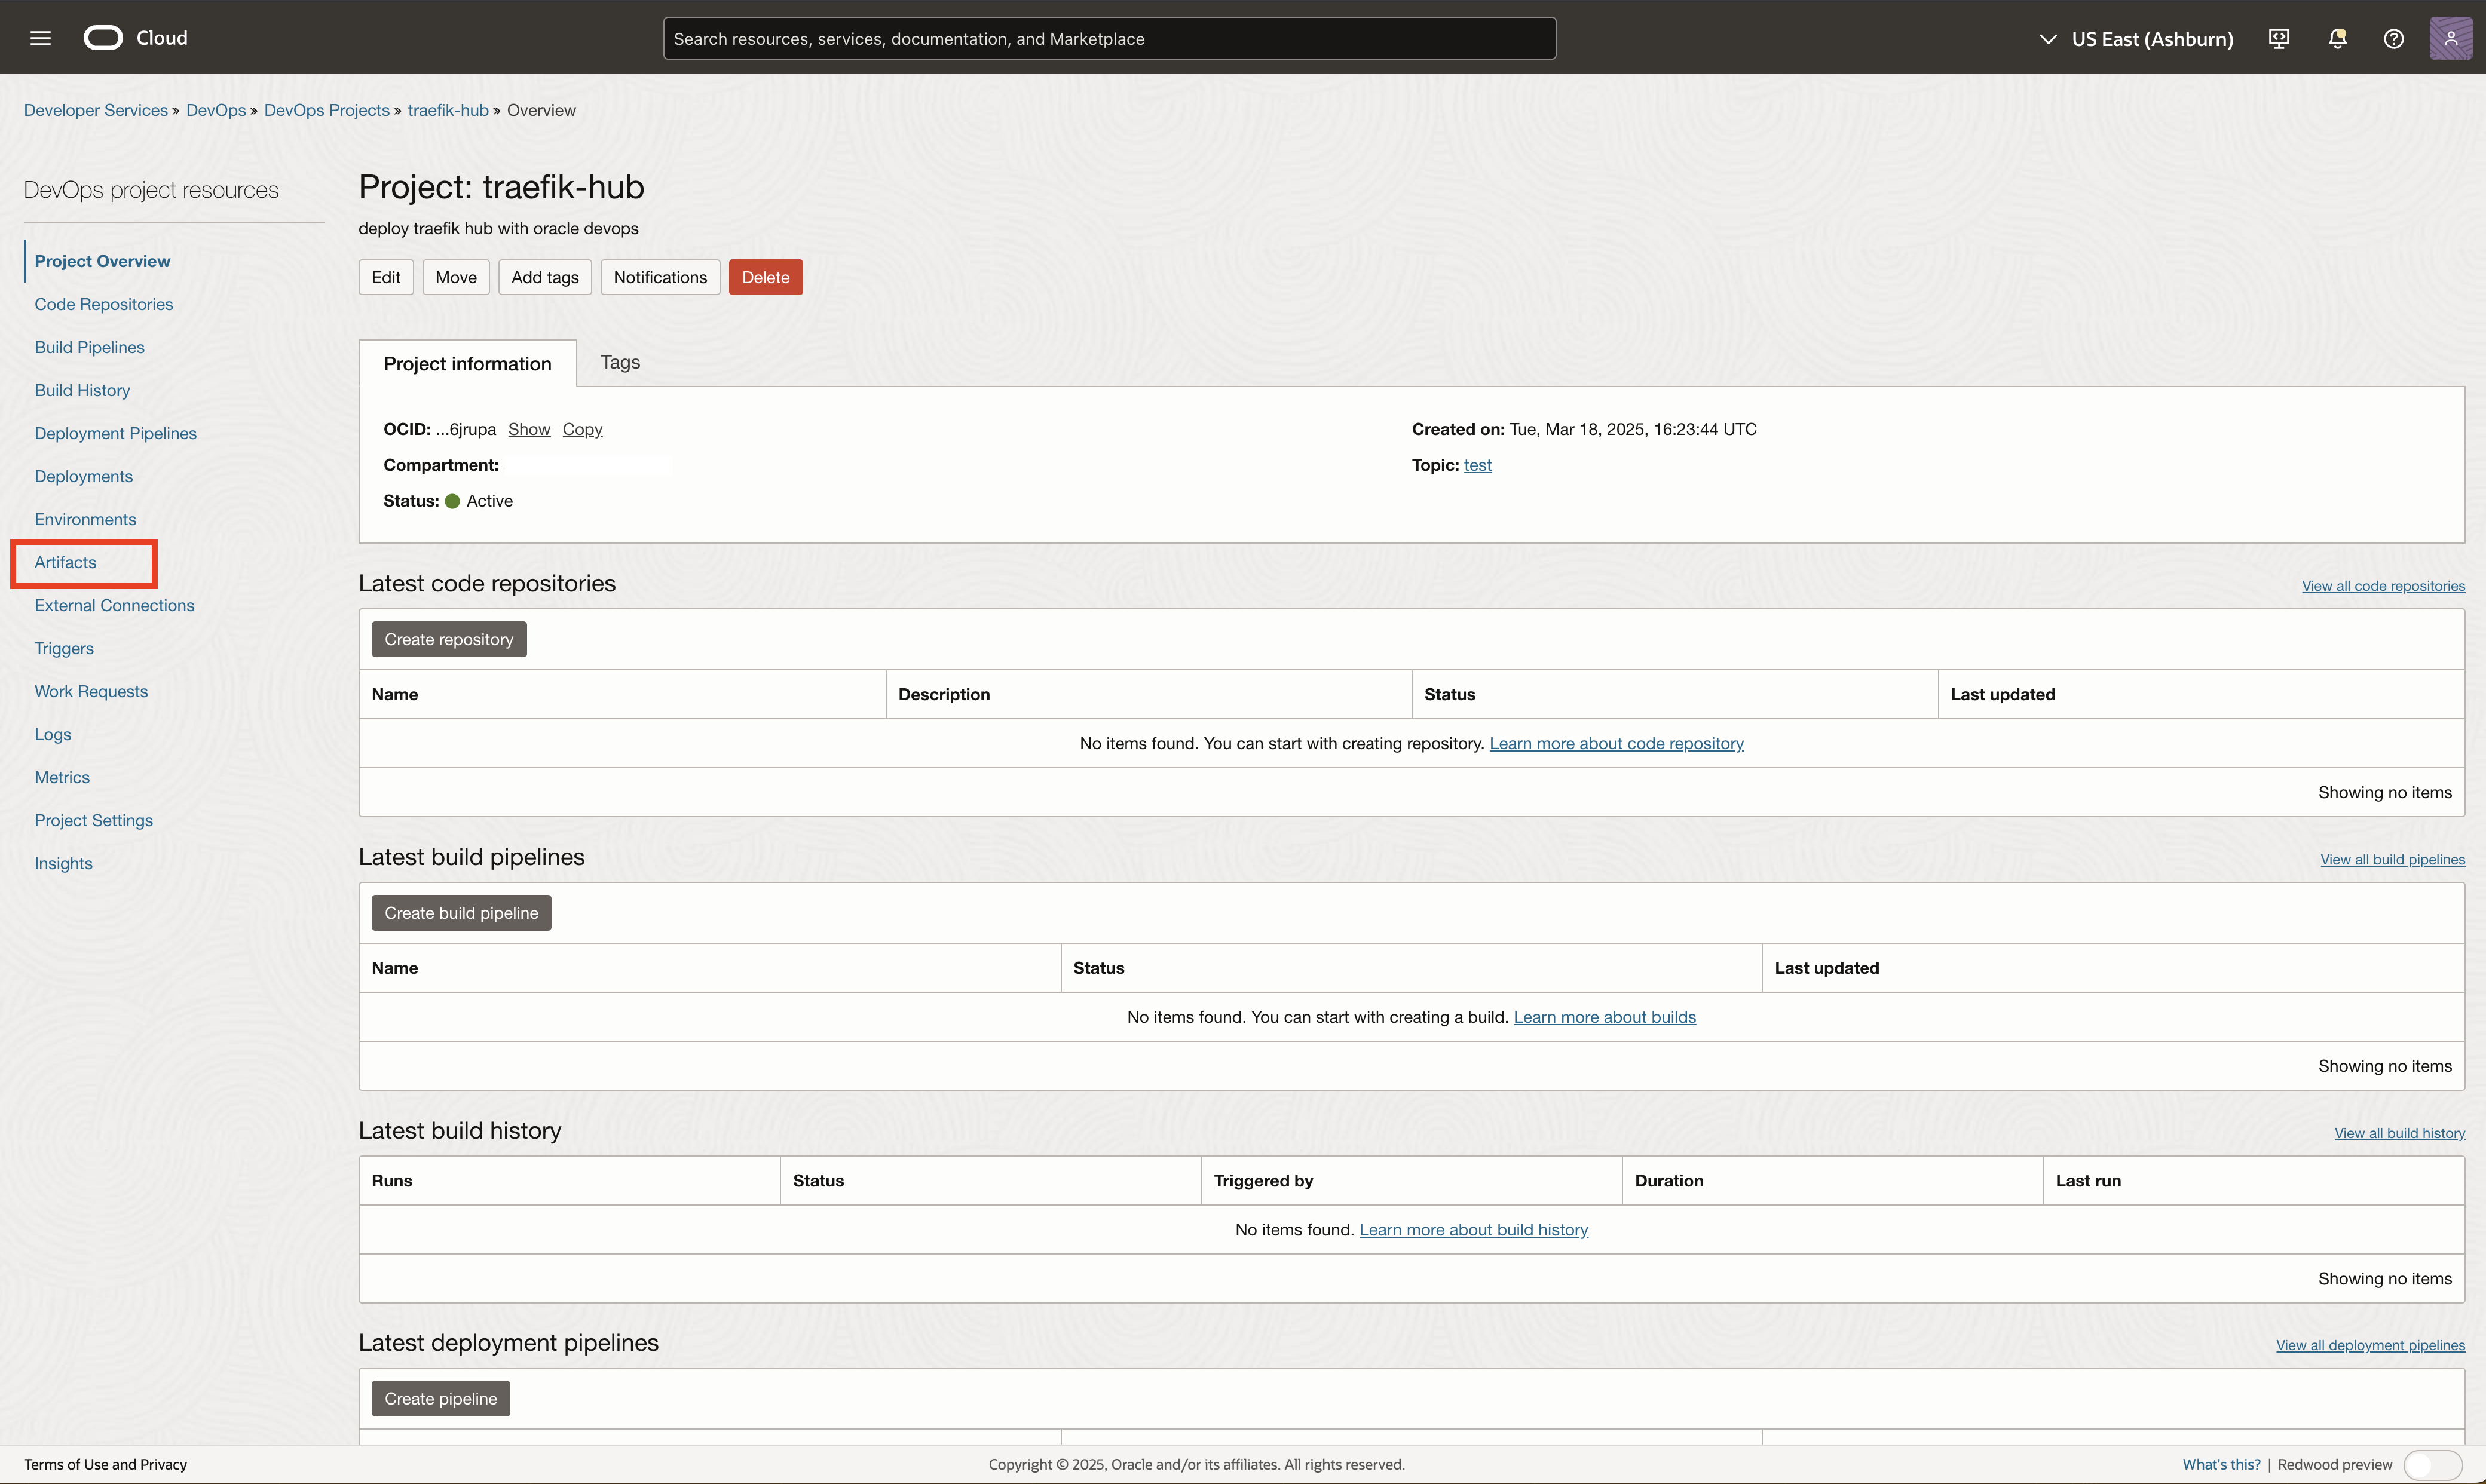Go to the DevOps Projects breadcrumb
This screenshot has height=1484, width=2486.
click(326, 110)
